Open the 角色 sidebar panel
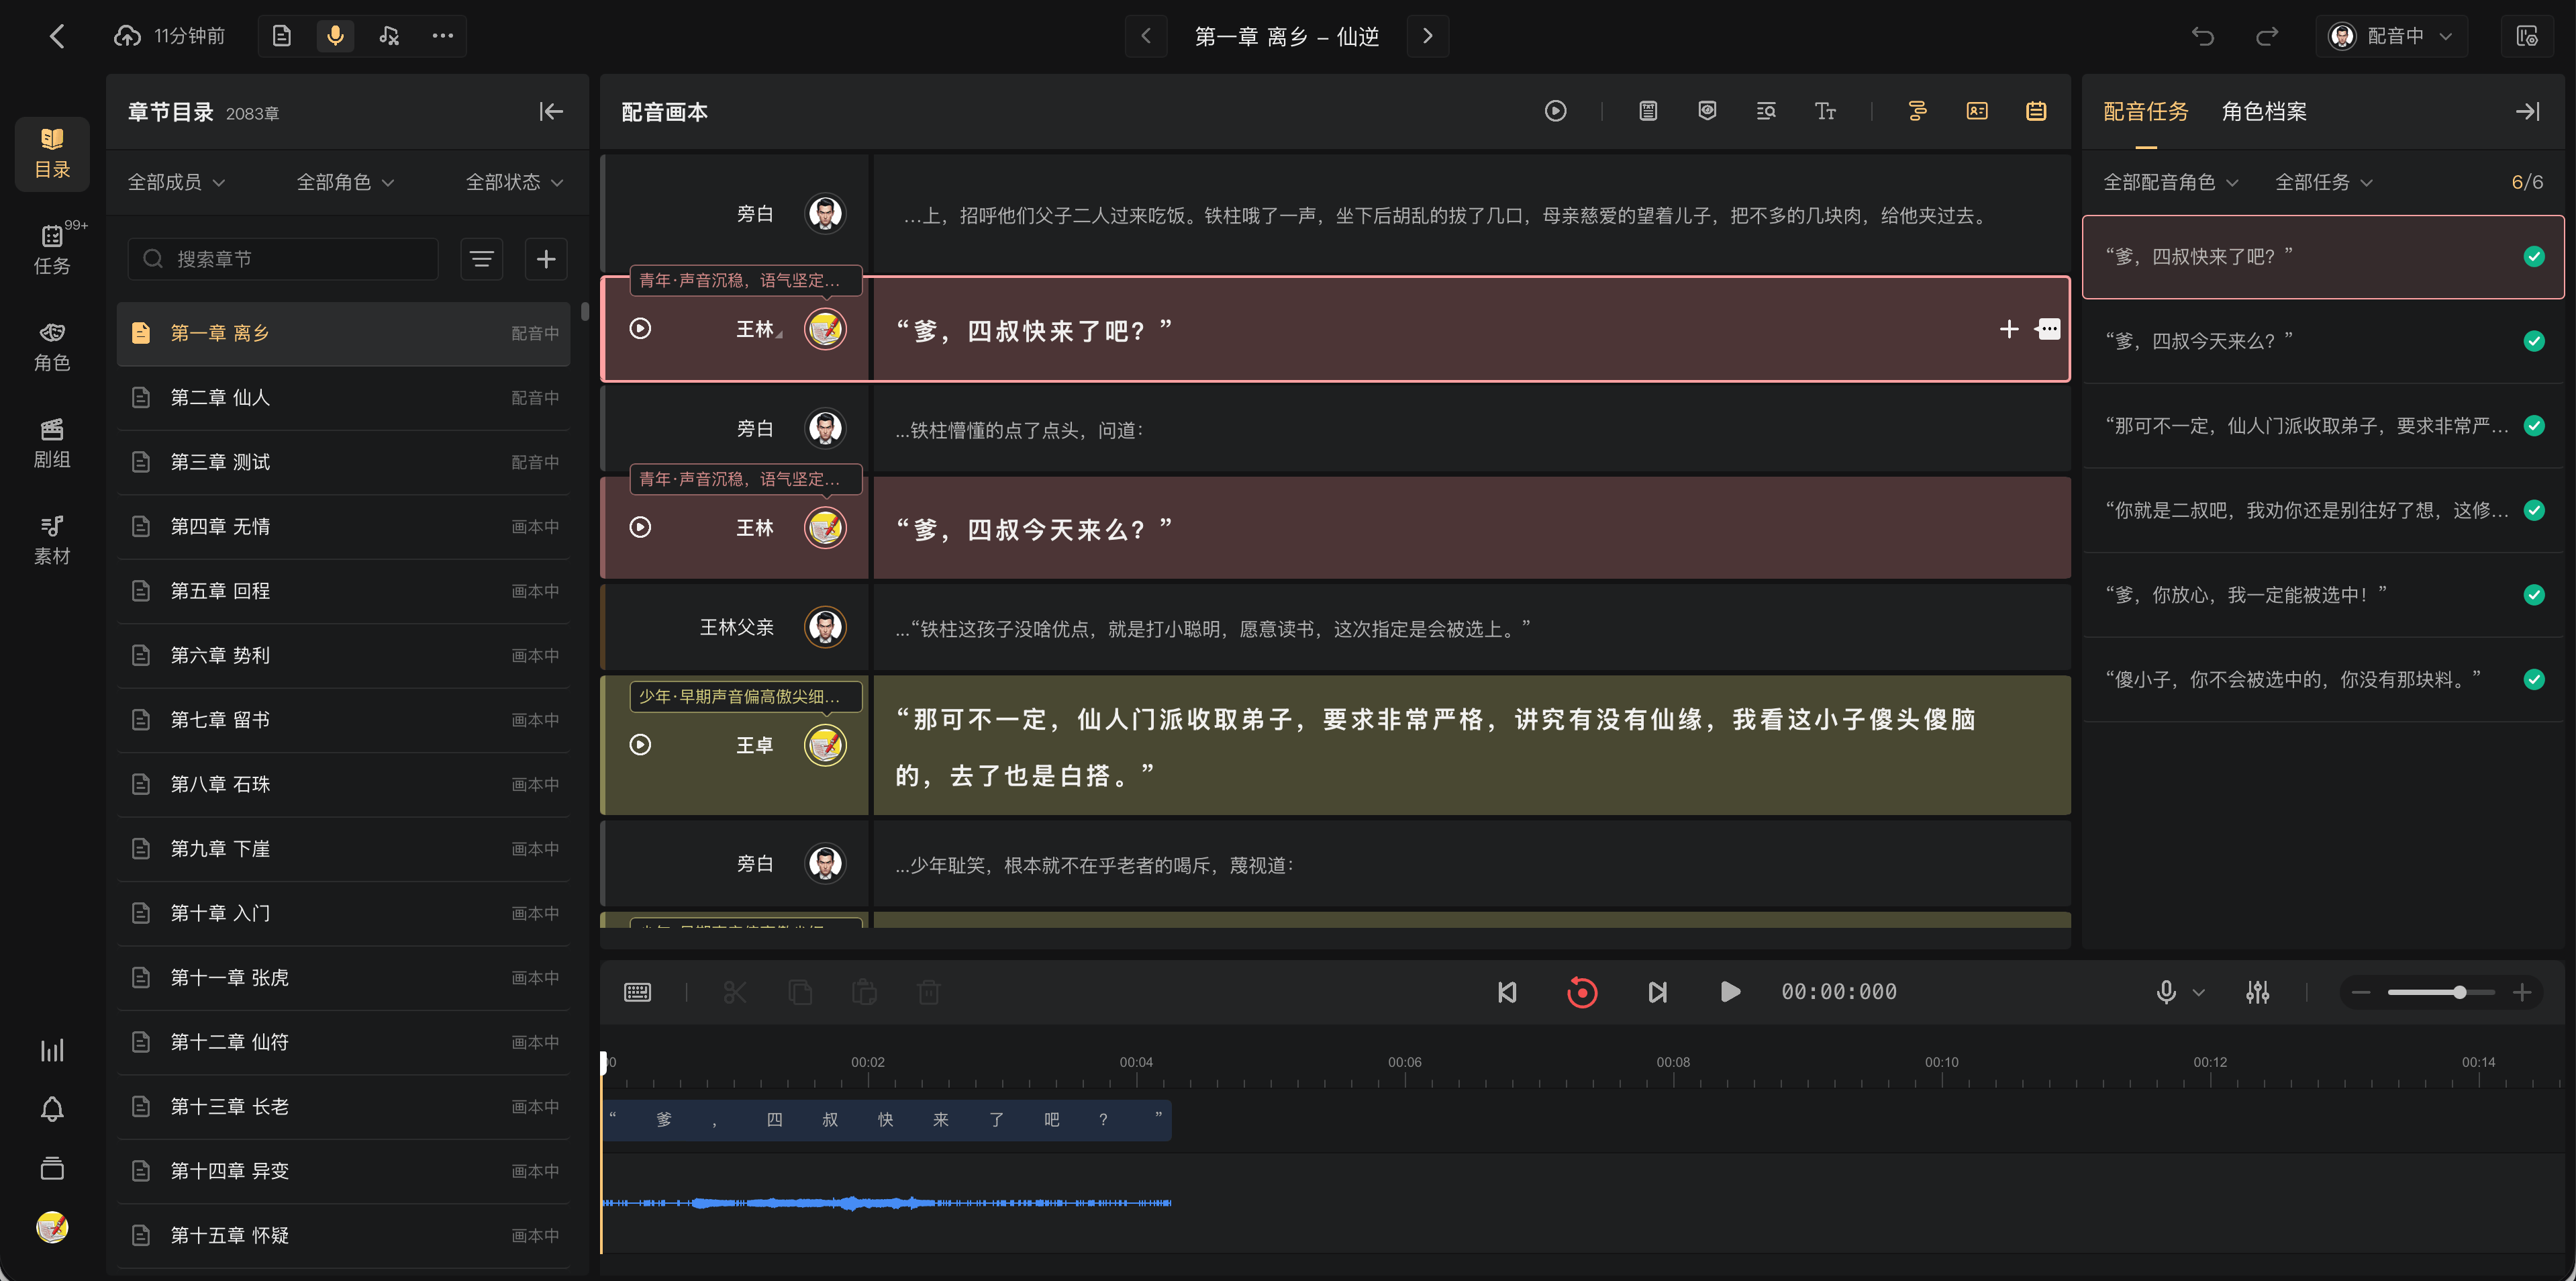Screen dimensions: 2576x1281 pos(52,346)
